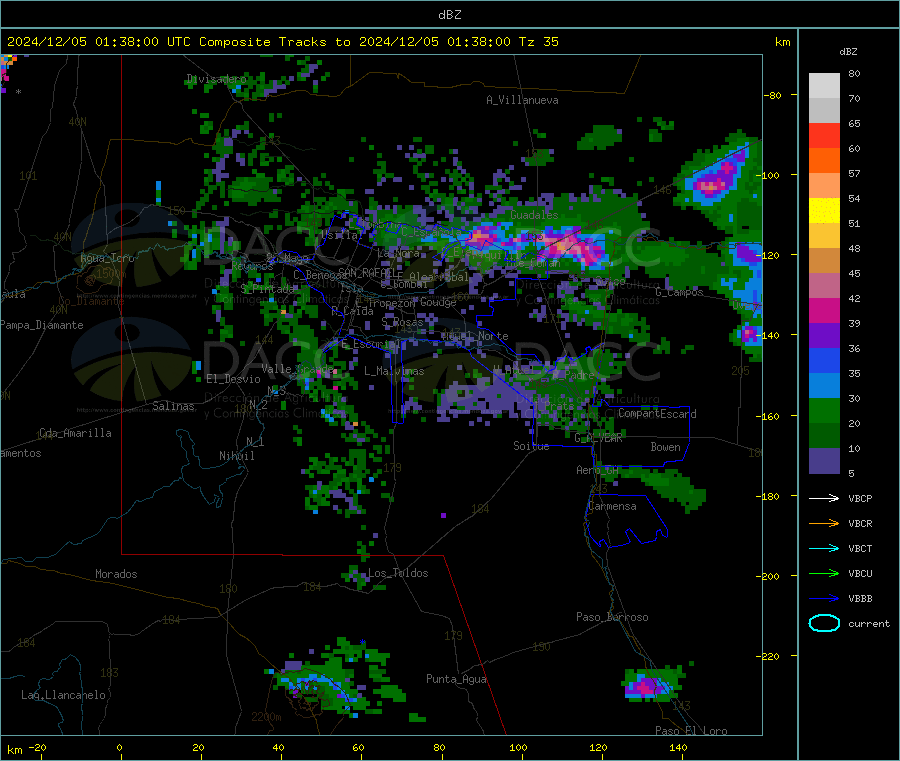Pick the red 65 dBZ legend swatch
Image resolution: width=900 pixels, height=761 pixels.
824,135
